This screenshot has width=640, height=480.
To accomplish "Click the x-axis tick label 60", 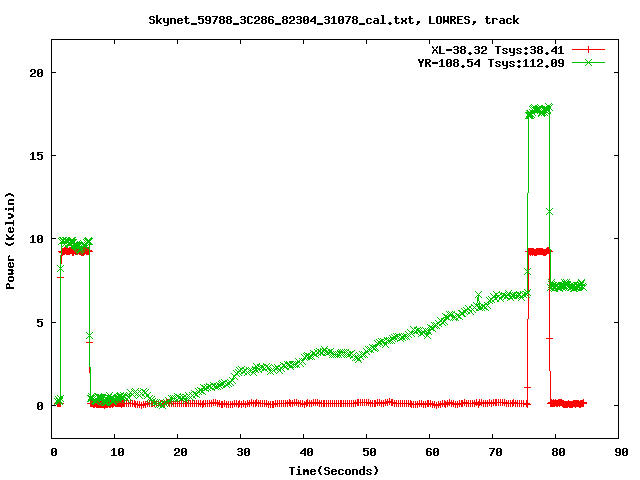I will point(432,452).
